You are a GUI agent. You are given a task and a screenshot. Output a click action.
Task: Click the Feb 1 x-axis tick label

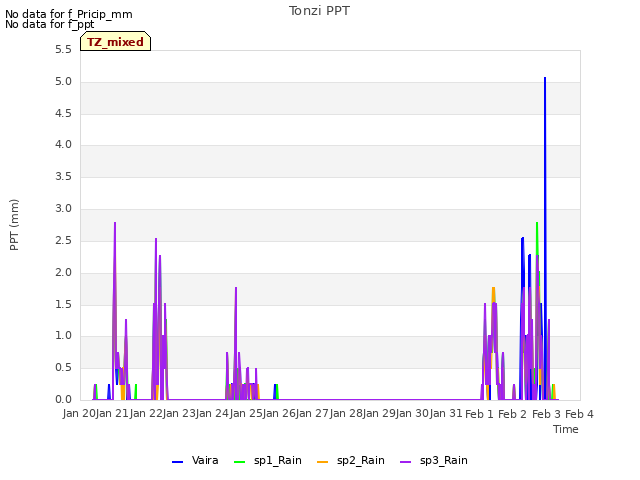point(479,414)
